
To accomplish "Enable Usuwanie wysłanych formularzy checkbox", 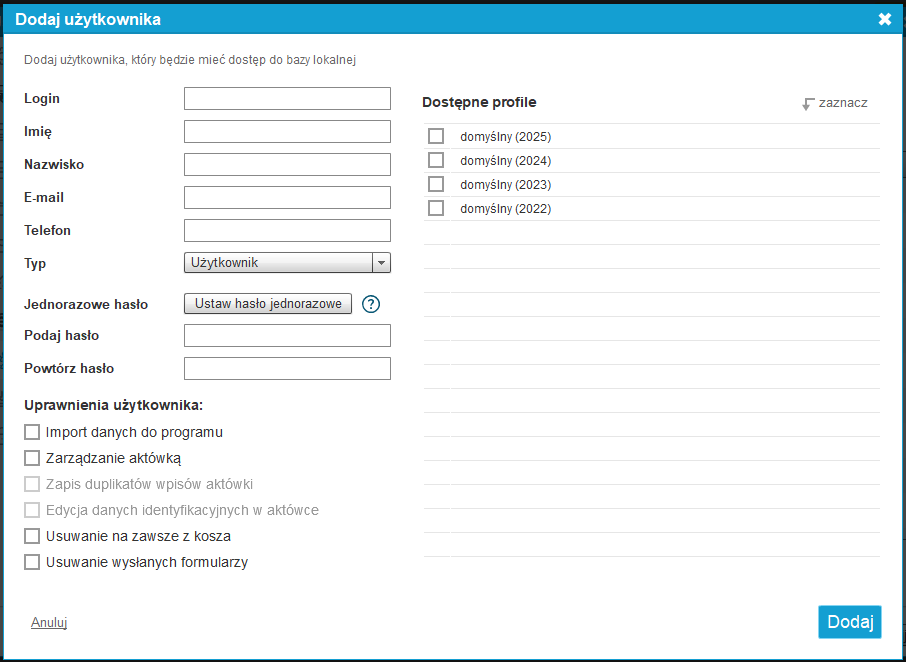I will (32, 562).
